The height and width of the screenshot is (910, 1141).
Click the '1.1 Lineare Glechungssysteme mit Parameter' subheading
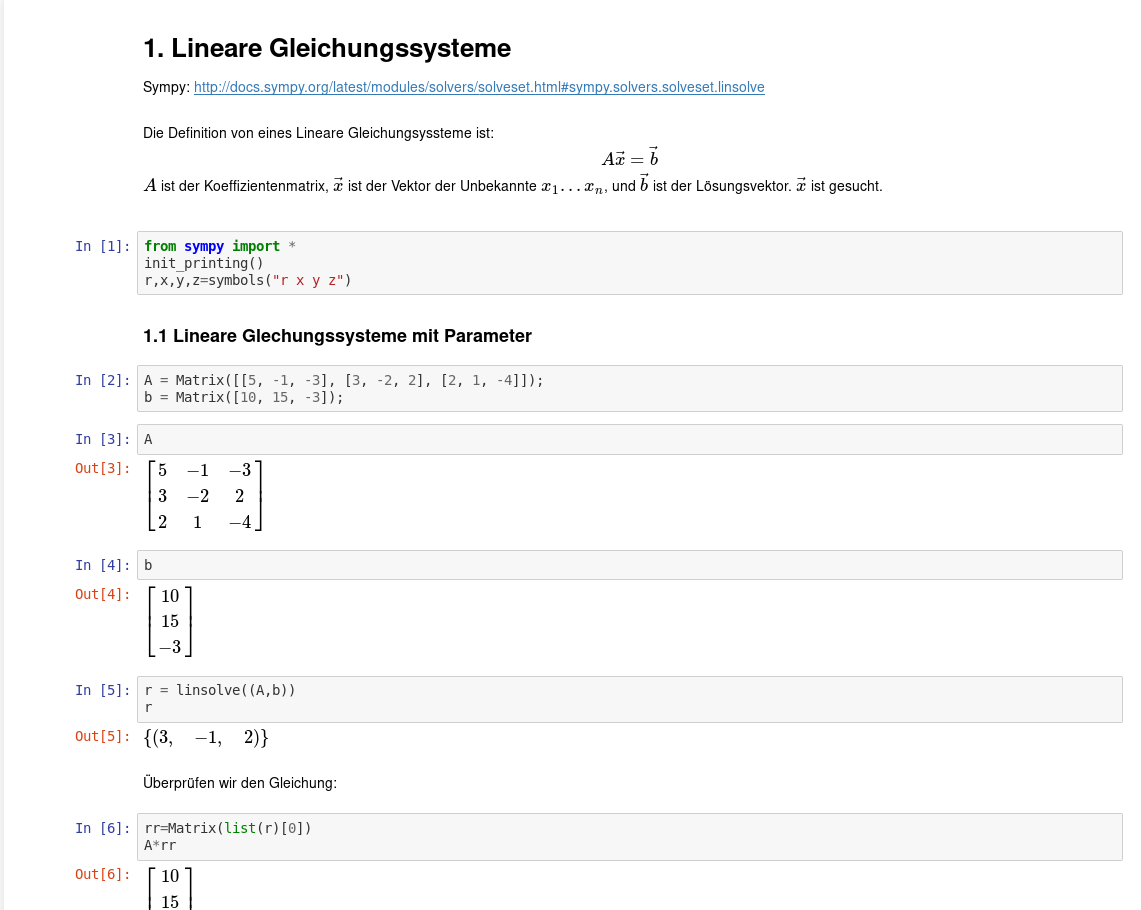point(337,336)
